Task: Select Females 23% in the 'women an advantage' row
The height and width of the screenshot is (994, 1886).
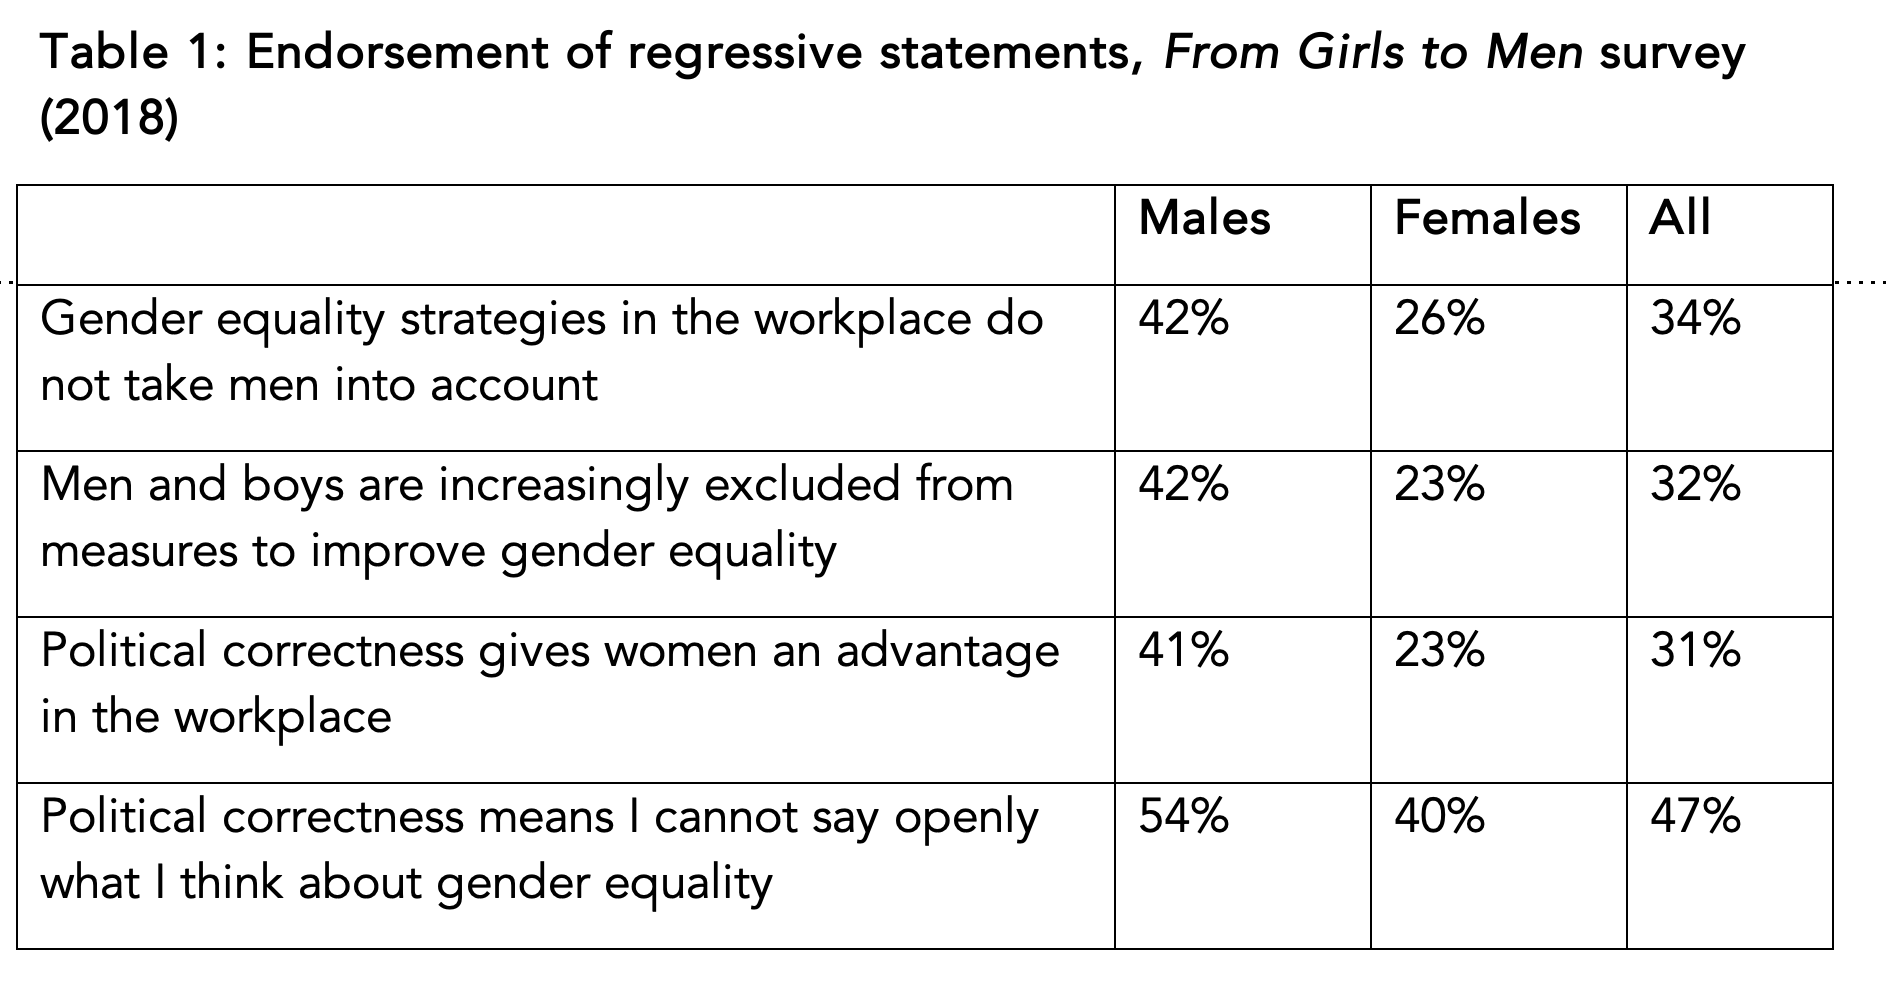Action: coord(1439,652)
